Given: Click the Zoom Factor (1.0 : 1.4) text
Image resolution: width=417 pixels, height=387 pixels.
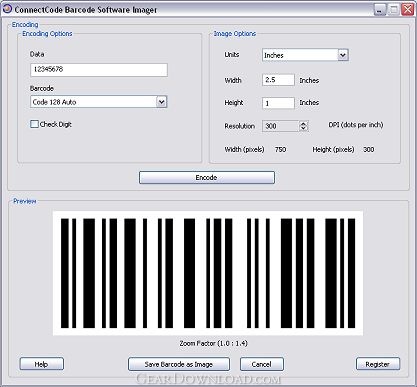Looking at the screenshot, I should pyautogui.click(x=214, y=343).
